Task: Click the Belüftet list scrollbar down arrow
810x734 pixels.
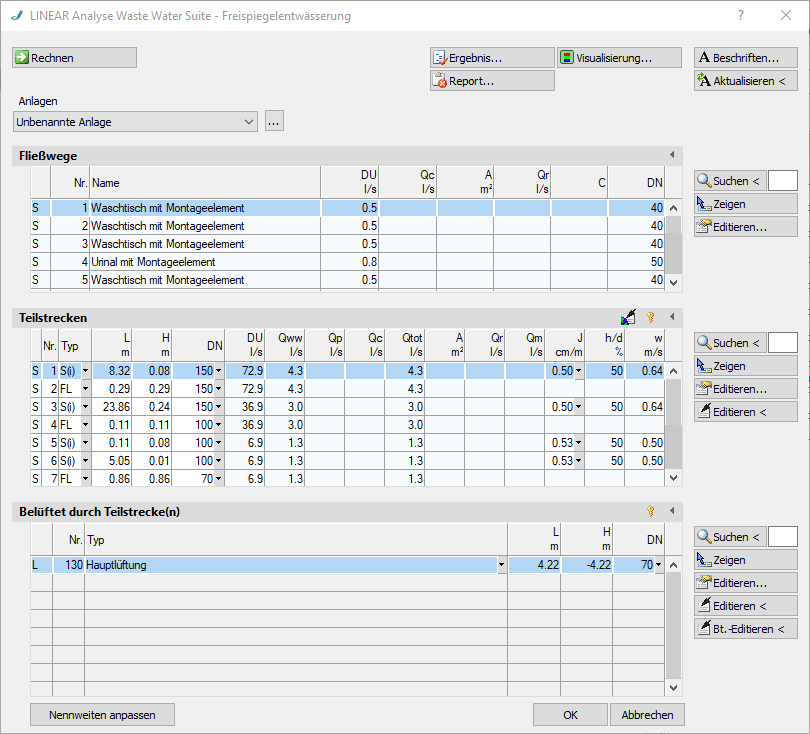Action: [x=673, y=688]
